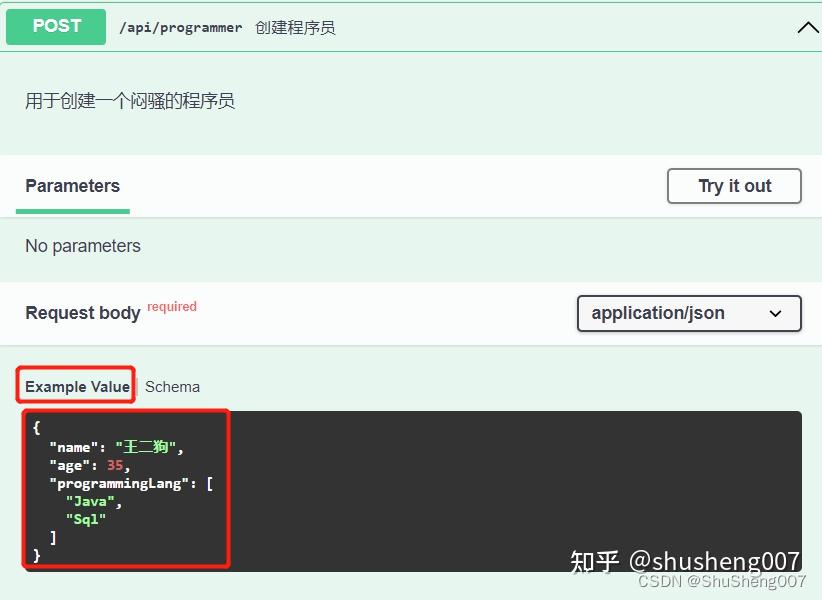The image size is (822, 600).
Task: Click the Try it out button
Action: (734, 185)
